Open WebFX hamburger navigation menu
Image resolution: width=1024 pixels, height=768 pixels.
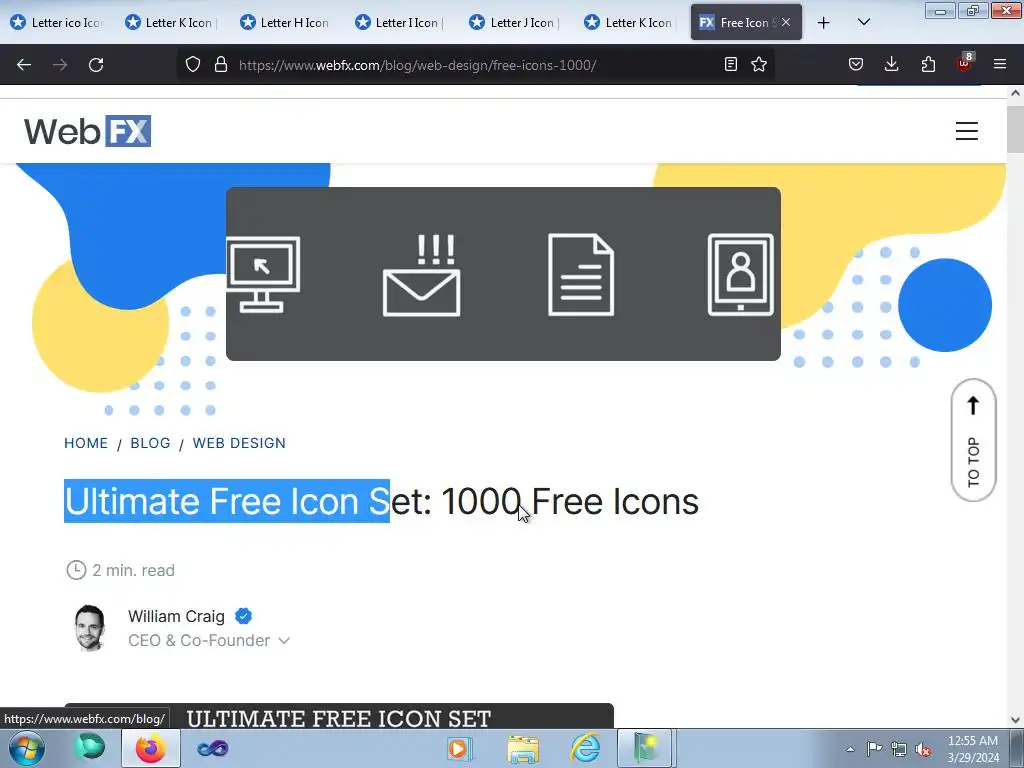click(967, 131)
